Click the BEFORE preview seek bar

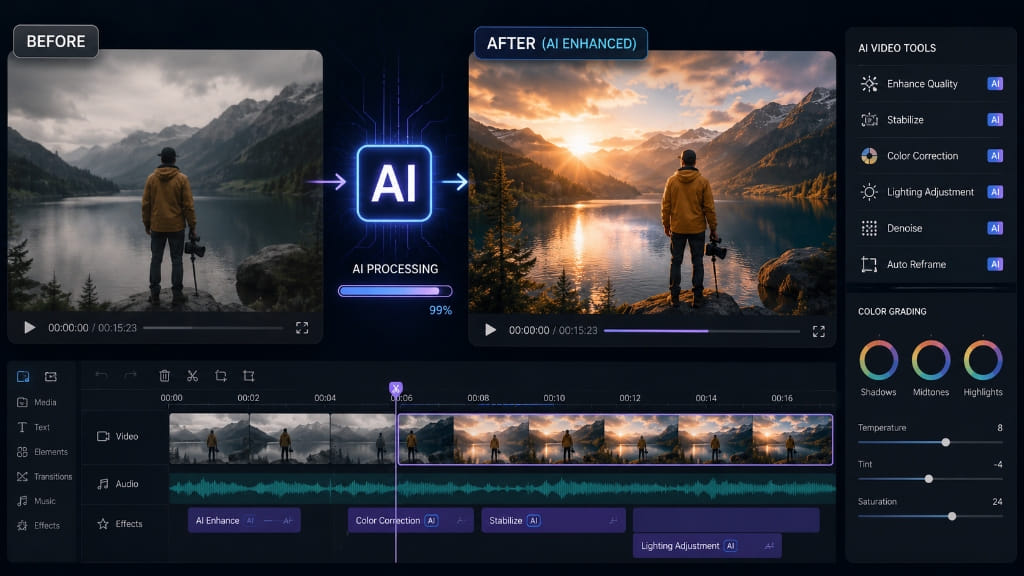(213, 328)
